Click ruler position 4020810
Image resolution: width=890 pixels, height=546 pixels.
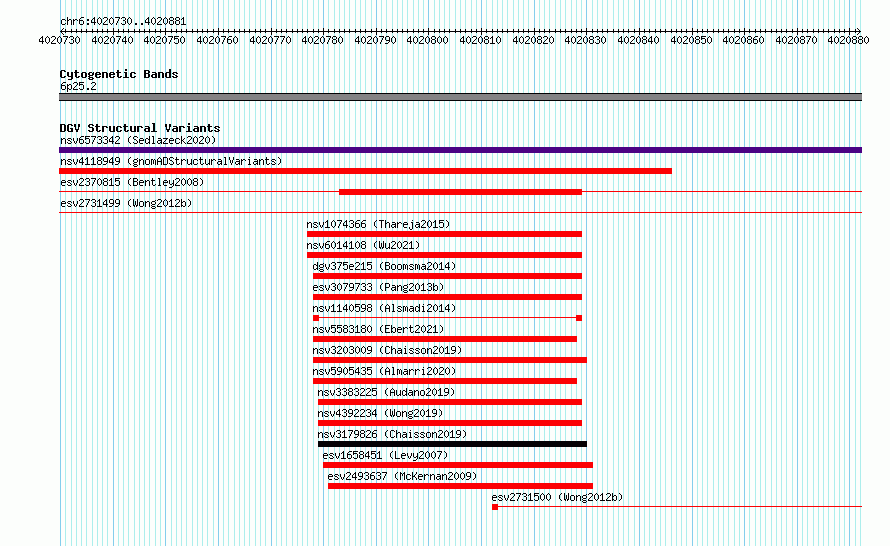[480, 40]
